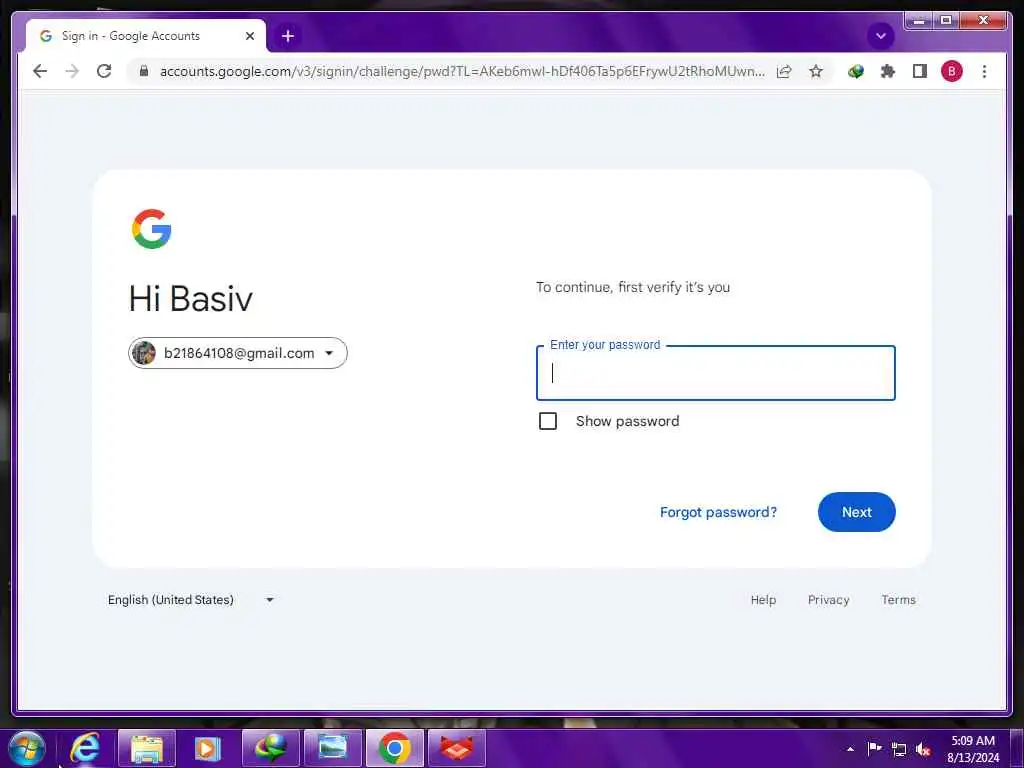The width and height of the screenshot is (1024, 768).
Task: Show hidden system tray icons
Action: tap(850, 749)
